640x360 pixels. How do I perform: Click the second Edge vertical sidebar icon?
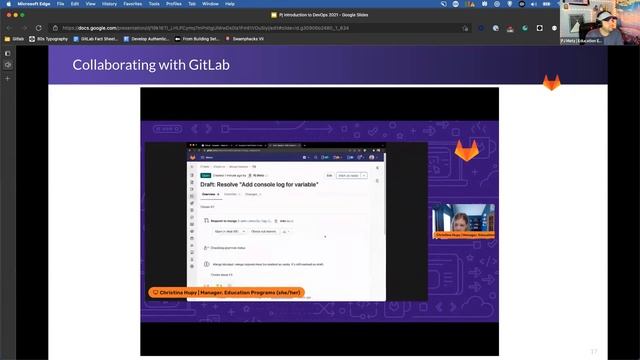point(8,65)
